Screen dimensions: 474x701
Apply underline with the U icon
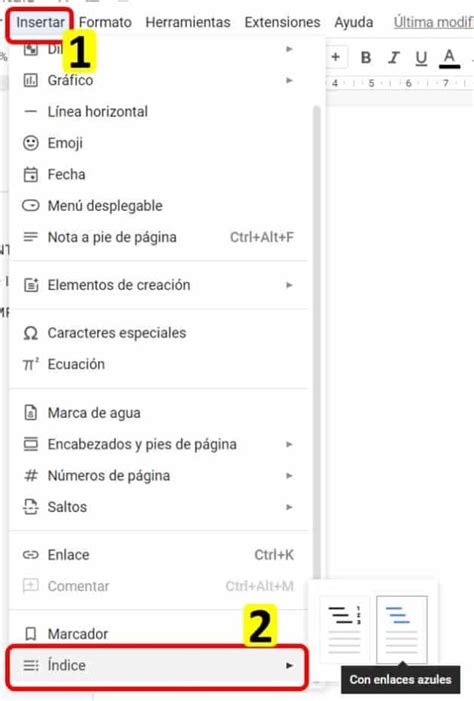tap(421, 58)
